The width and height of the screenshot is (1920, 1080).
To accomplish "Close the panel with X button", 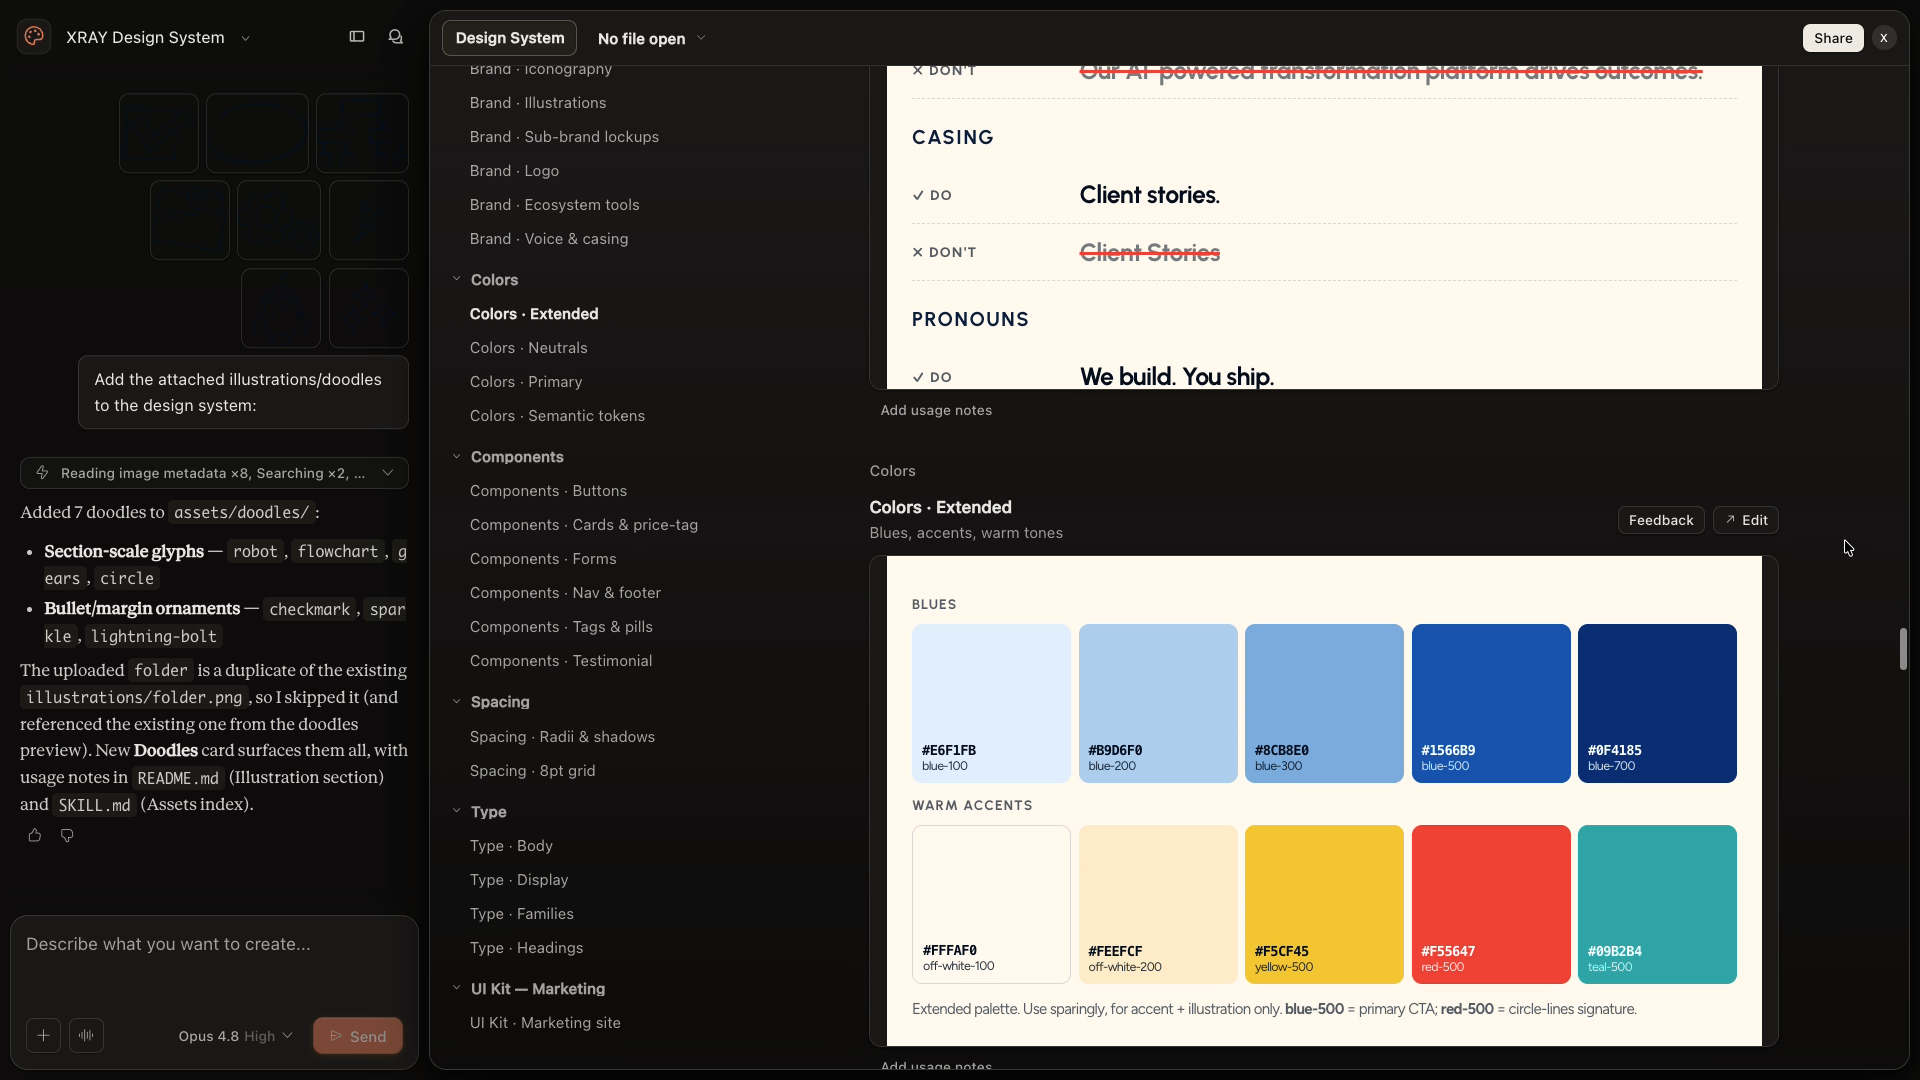I will click(x=1884, y=38).
